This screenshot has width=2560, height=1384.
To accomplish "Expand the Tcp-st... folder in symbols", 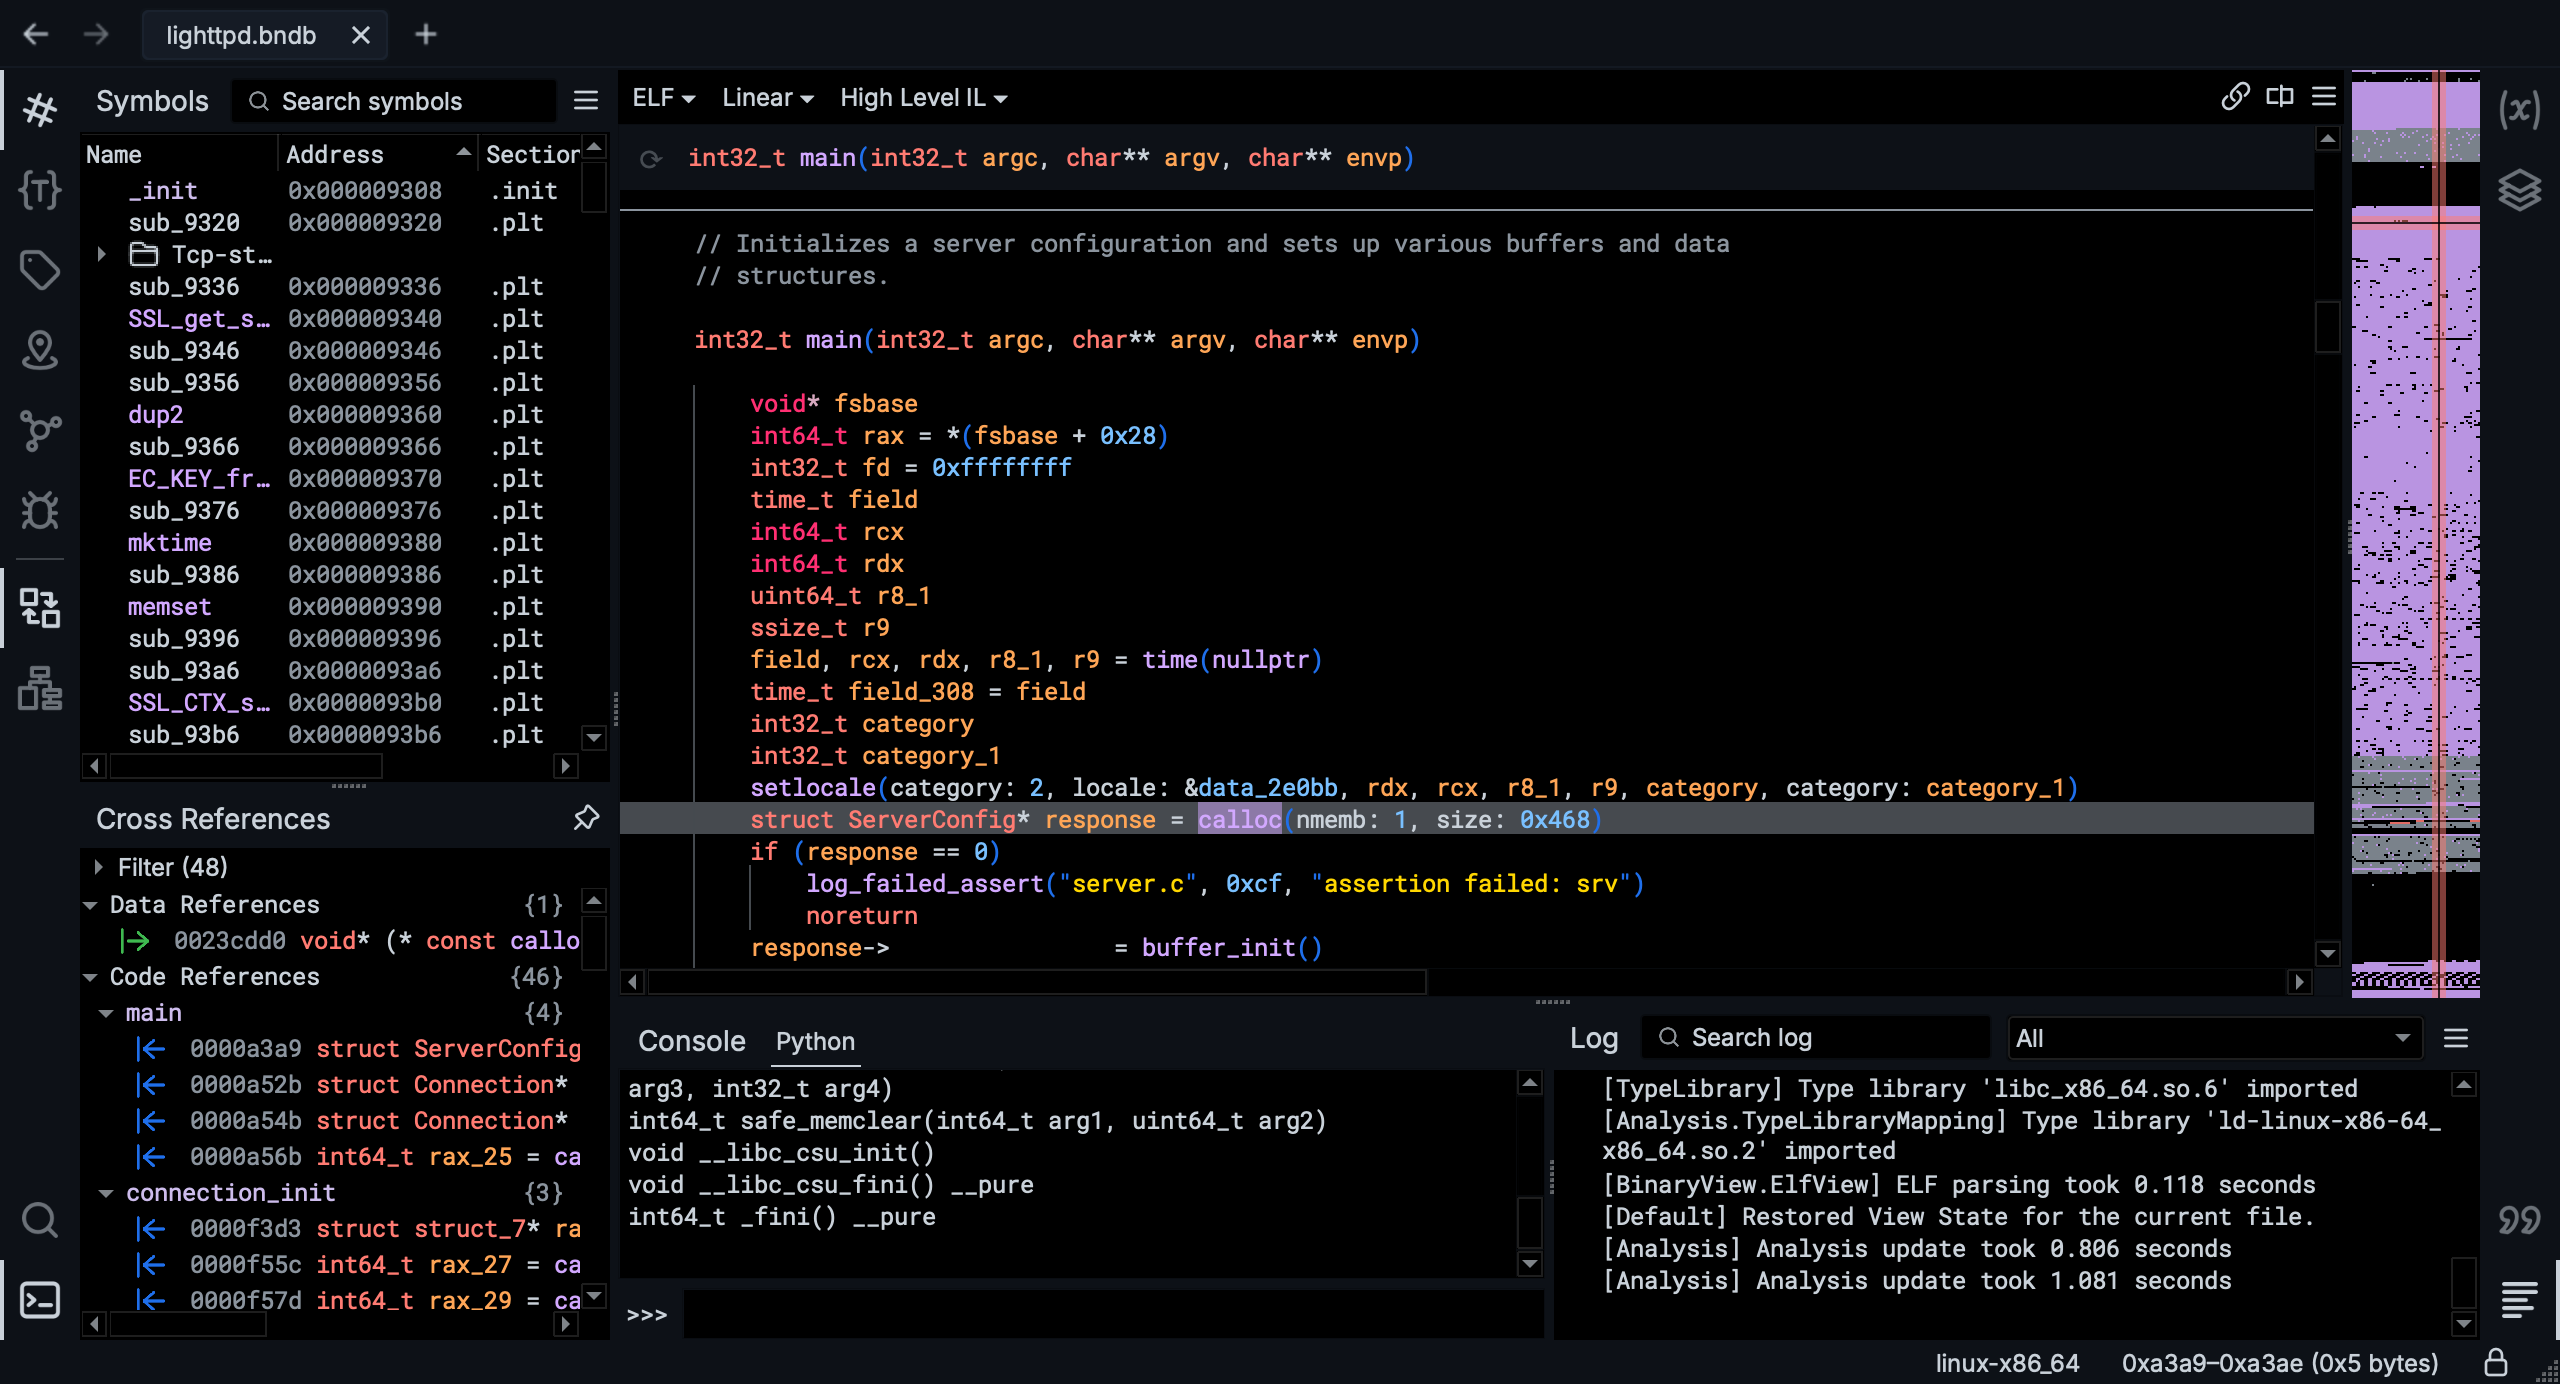I will tap(106, 254).
